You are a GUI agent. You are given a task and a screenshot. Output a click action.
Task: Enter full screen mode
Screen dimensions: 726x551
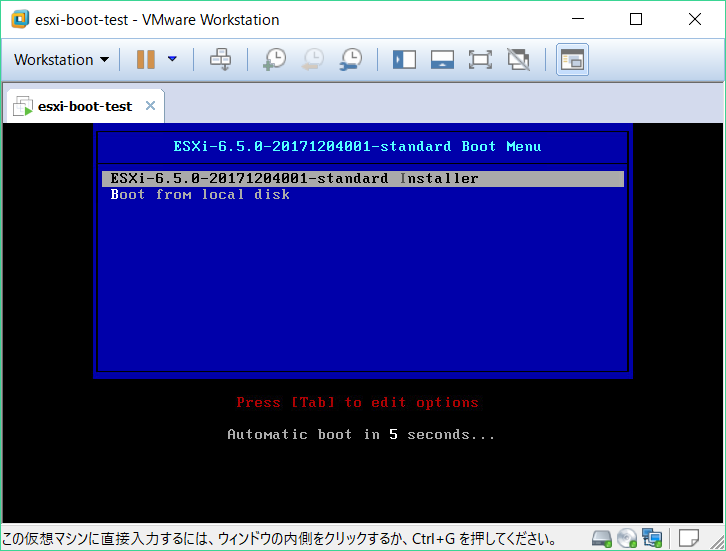(480, 60)
